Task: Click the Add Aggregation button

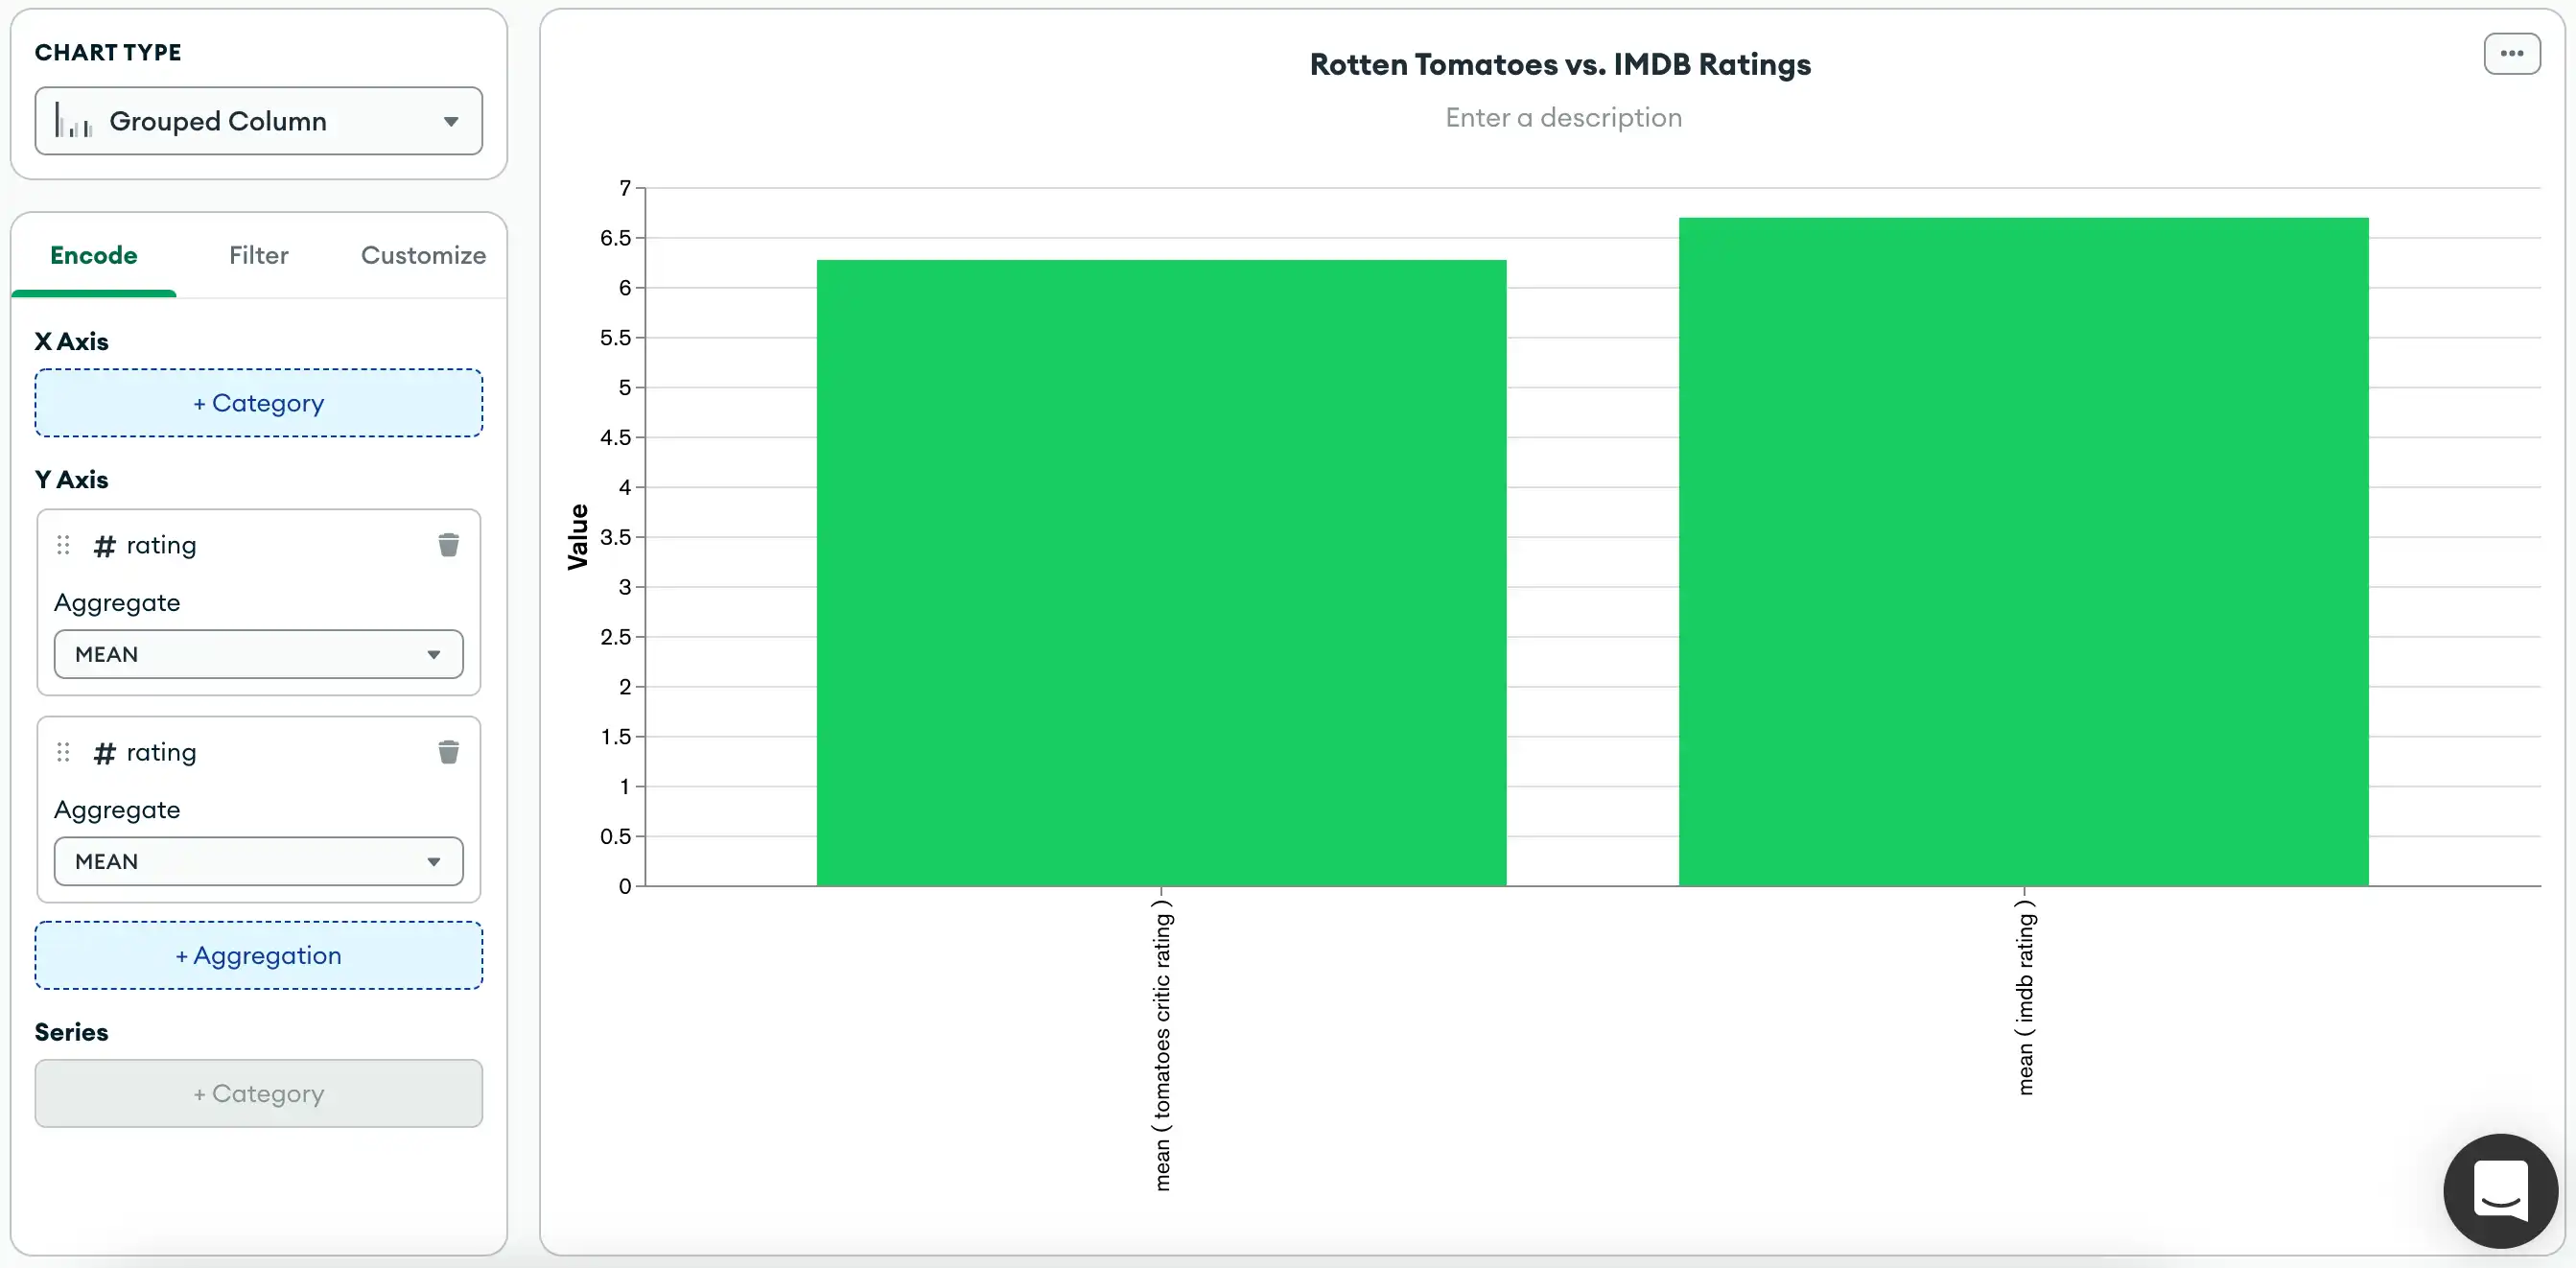Action: pos(258,954)
